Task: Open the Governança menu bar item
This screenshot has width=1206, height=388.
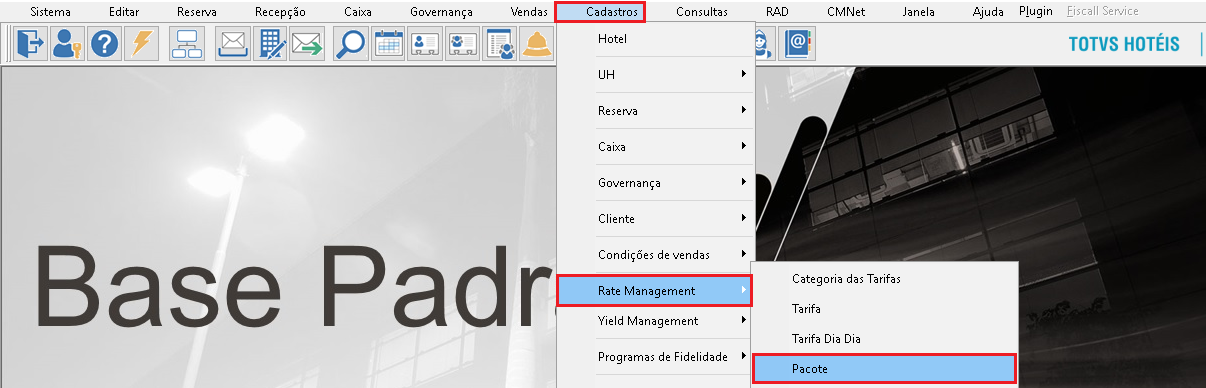Action: click(x=441, y=12)
